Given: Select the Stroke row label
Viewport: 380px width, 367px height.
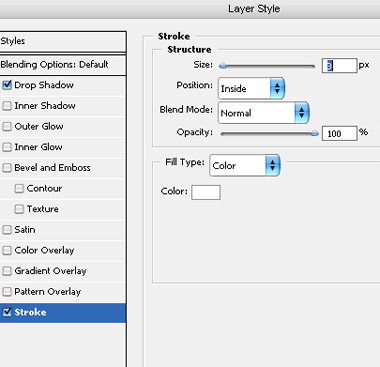Looking at the screenshot, I should (30, 312).
